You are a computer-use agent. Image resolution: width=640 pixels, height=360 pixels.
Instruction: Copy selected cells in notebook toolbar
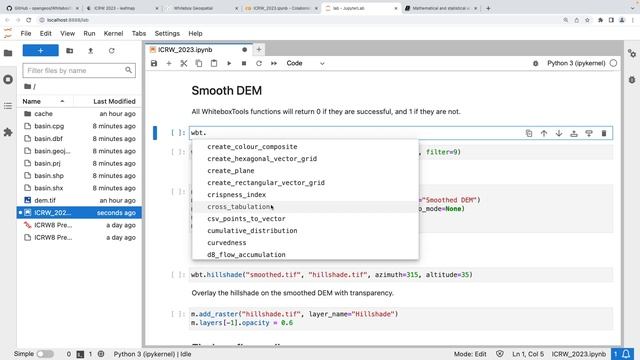coord(199,63)
